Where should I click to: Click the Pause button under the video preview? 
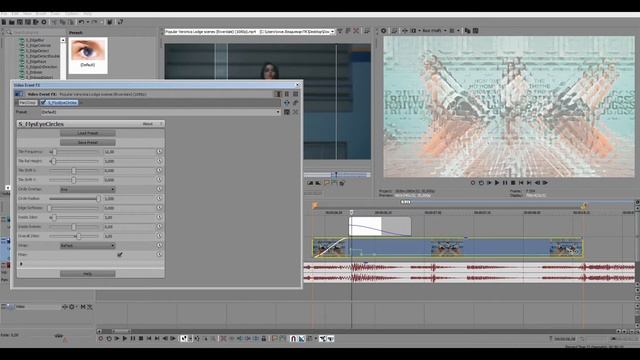click(505, 183)
